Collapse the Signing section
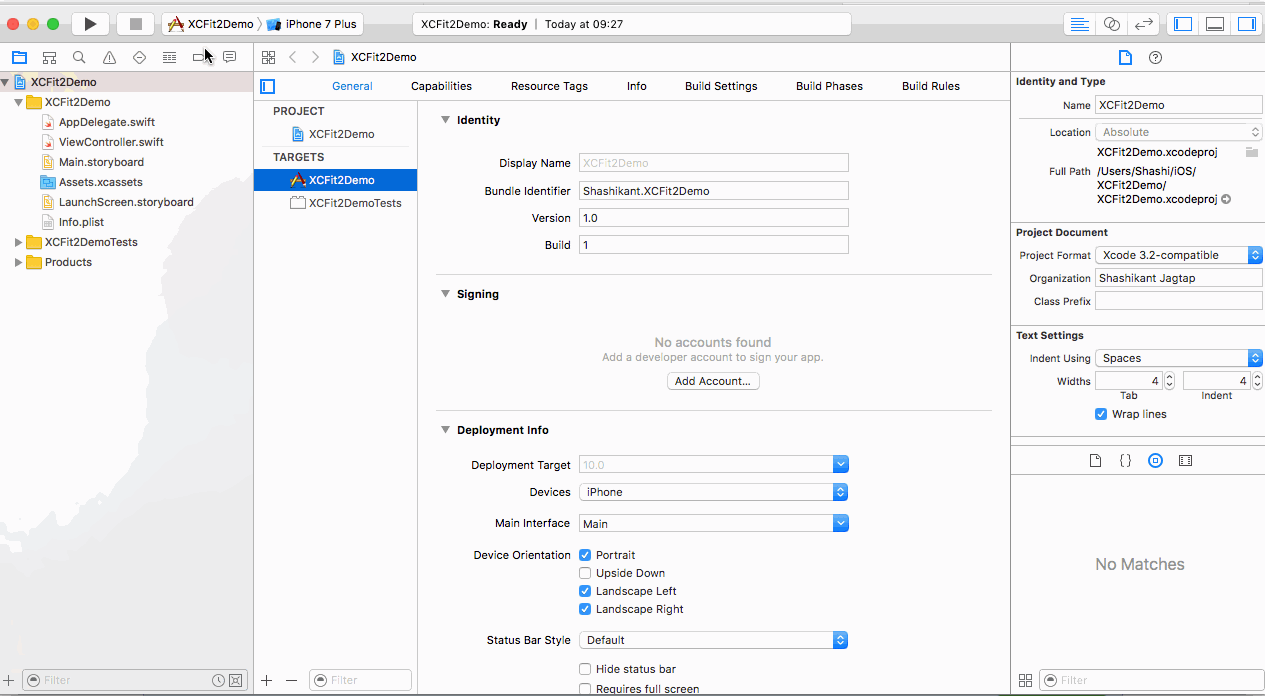 [446, 294]
